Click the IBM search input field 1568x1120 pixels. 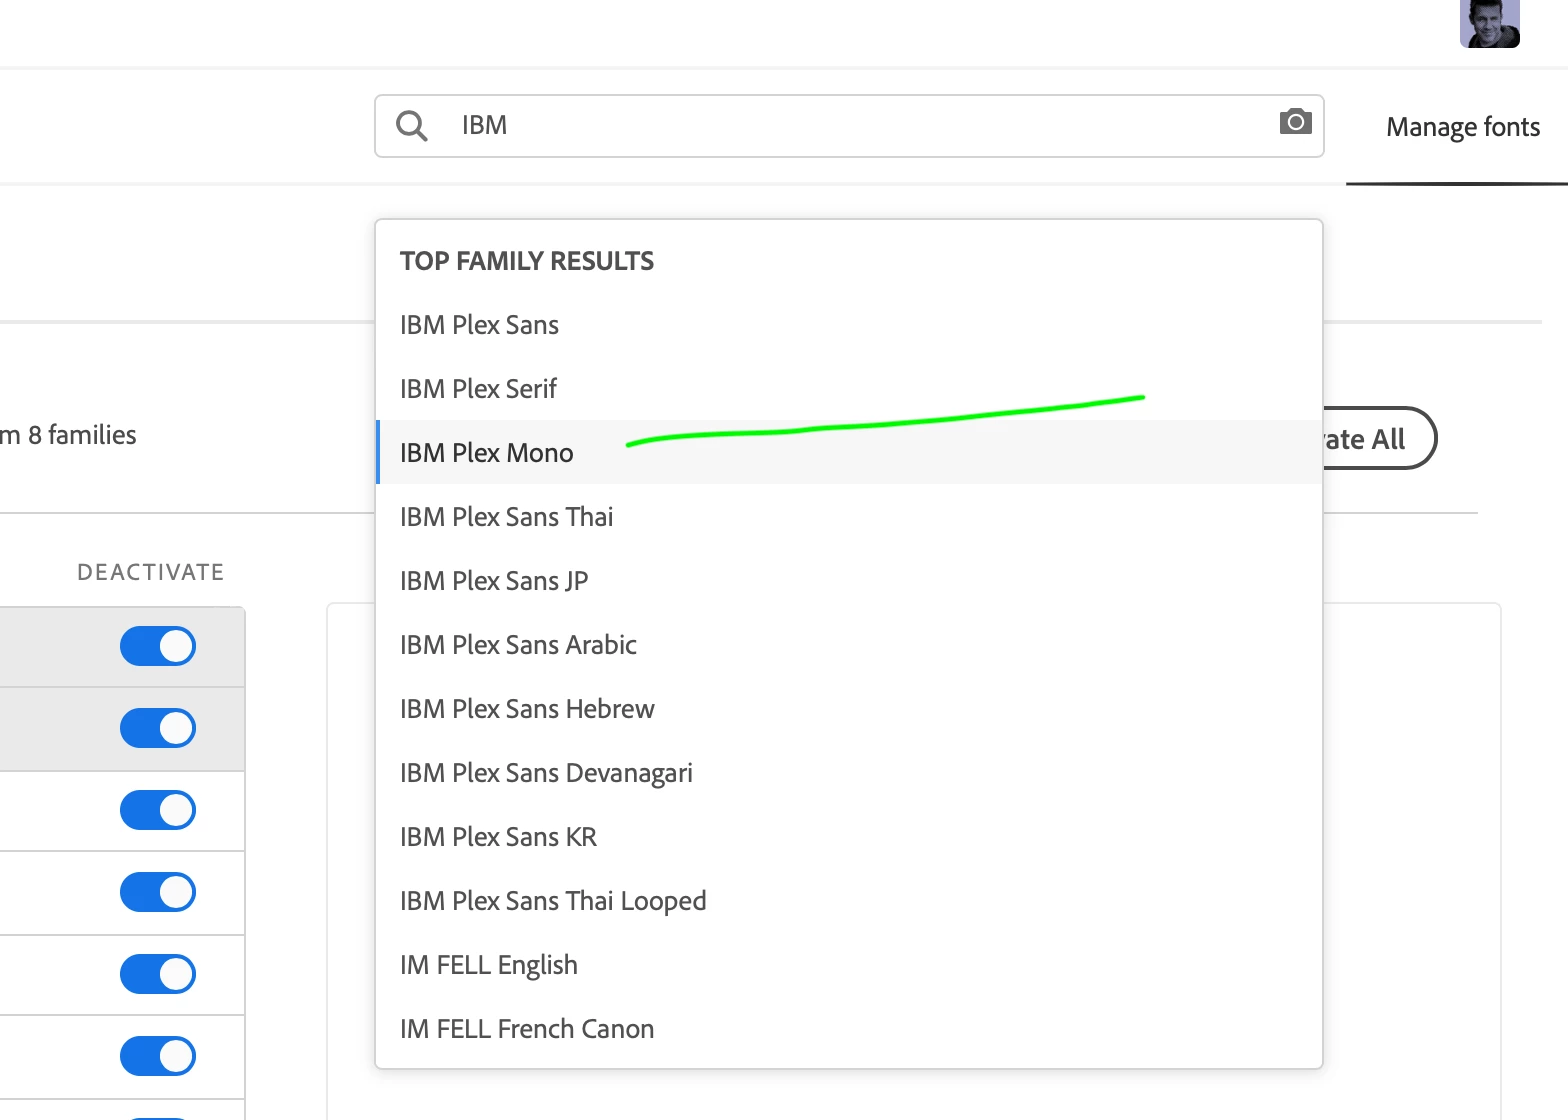click(x=849, y=126)
